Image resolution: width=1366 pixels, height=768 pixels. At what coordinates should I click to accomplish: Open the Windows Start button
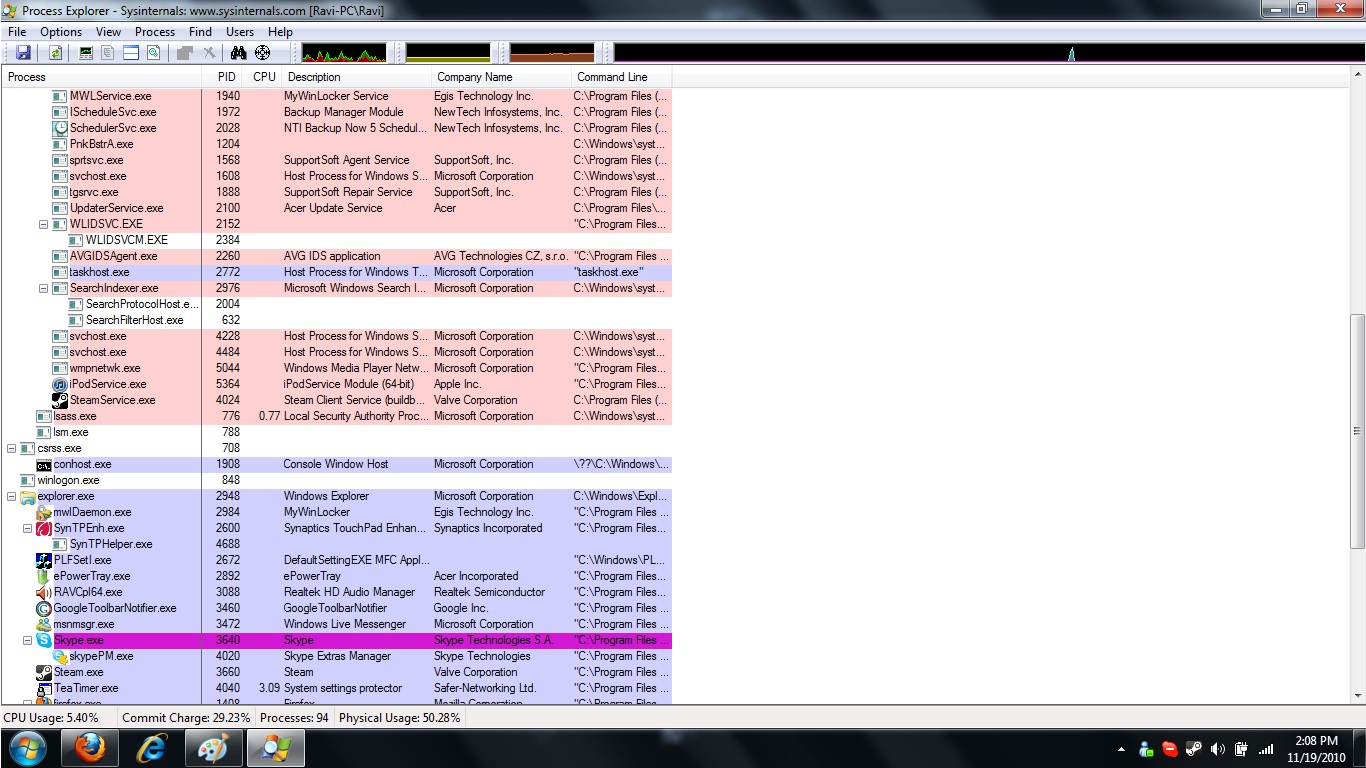(x=27, y=748)
